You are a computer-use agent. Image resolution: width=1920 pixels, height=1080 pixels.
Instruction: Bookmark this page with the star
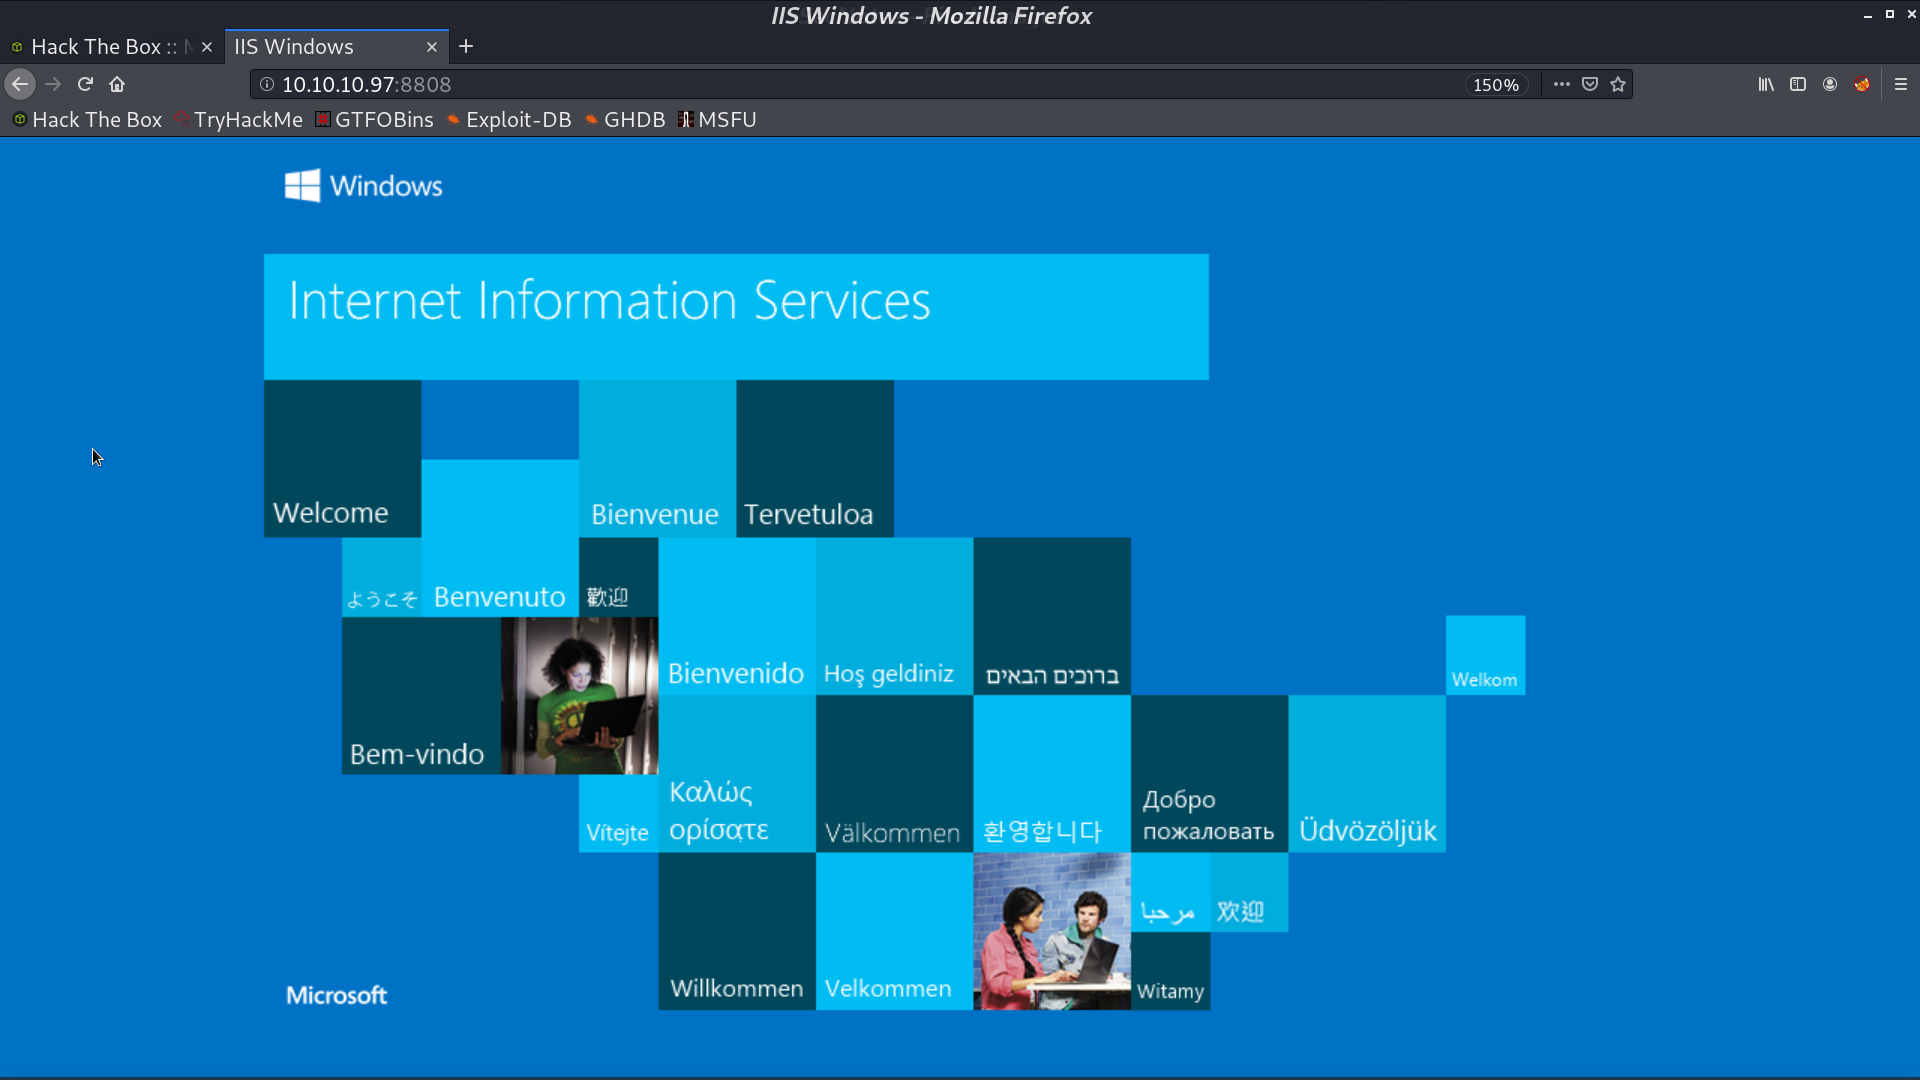point(1618,84)
